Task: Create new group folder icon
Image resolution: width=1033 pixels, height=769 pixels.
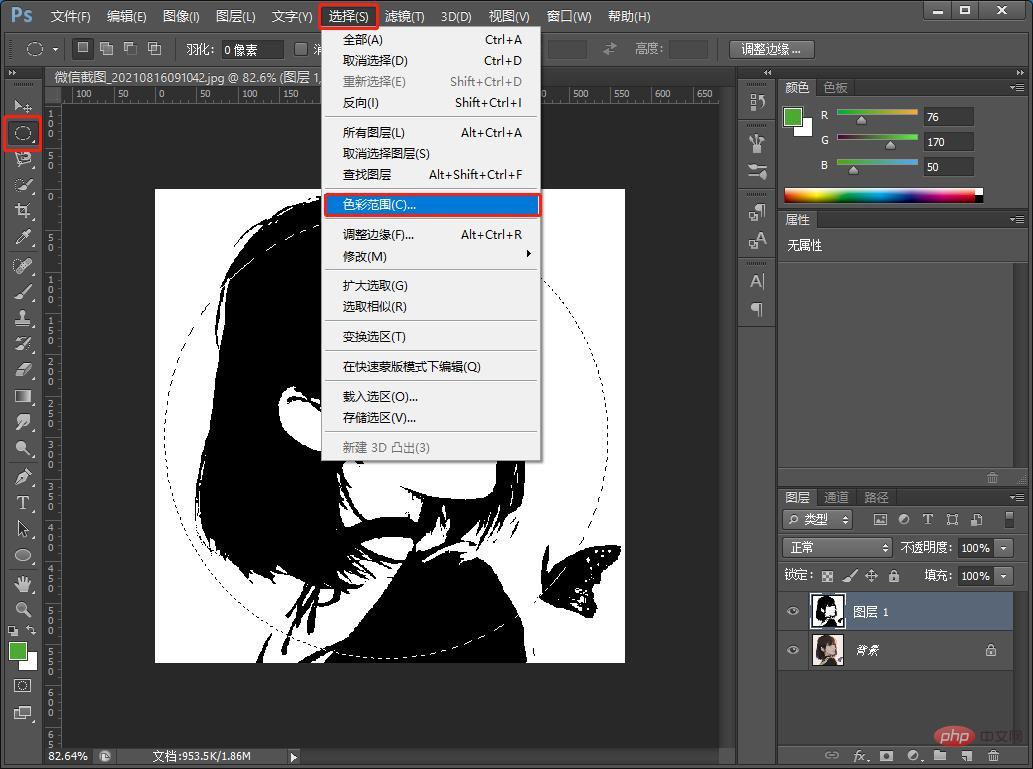Action: 940,755
